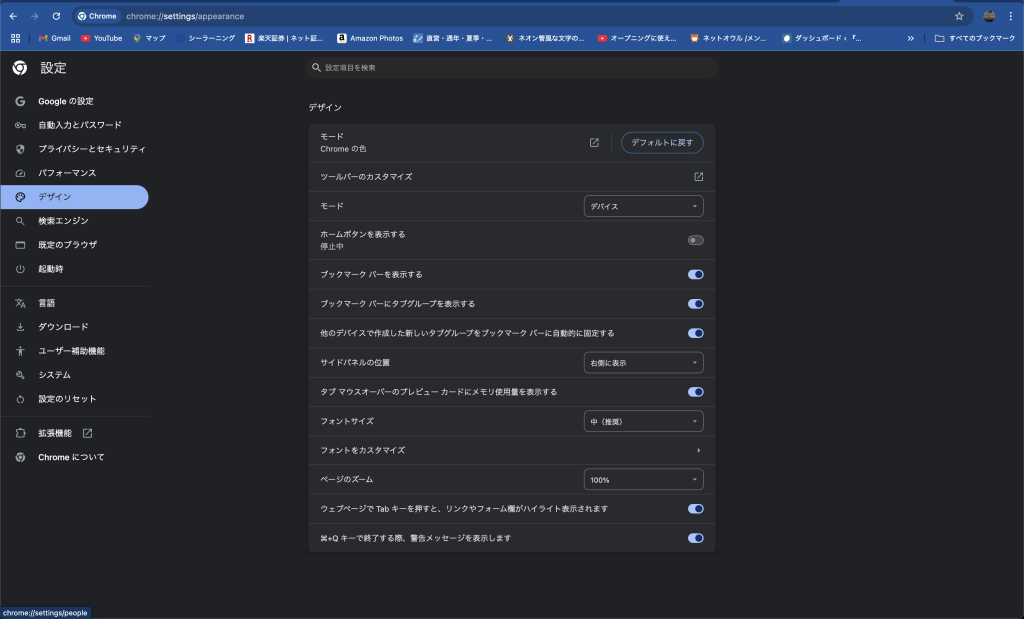
Task: Open Chrome の色 theme external link icon
Action: tap(594, 143)
